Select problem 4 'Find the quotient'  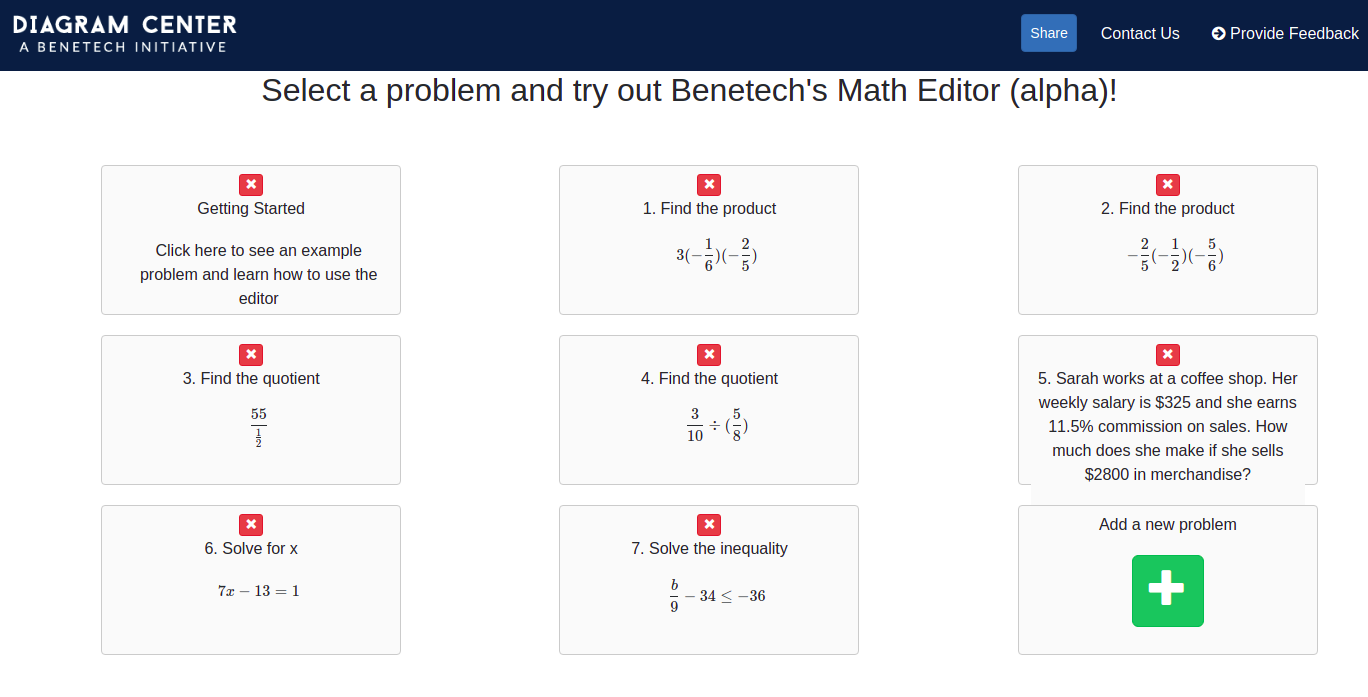(708, 425)
